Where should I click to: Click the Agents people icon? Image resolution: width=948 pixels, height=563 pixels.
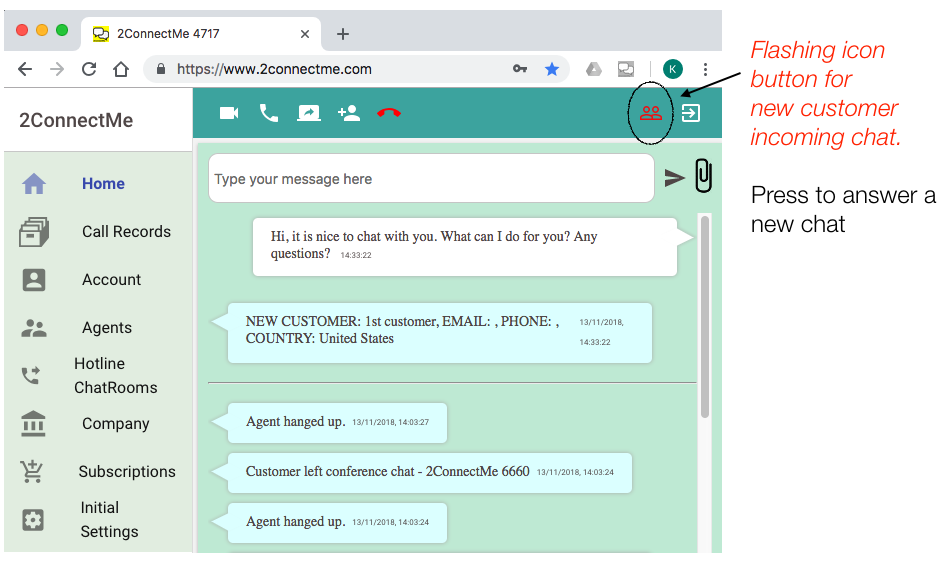click(34, 328)
